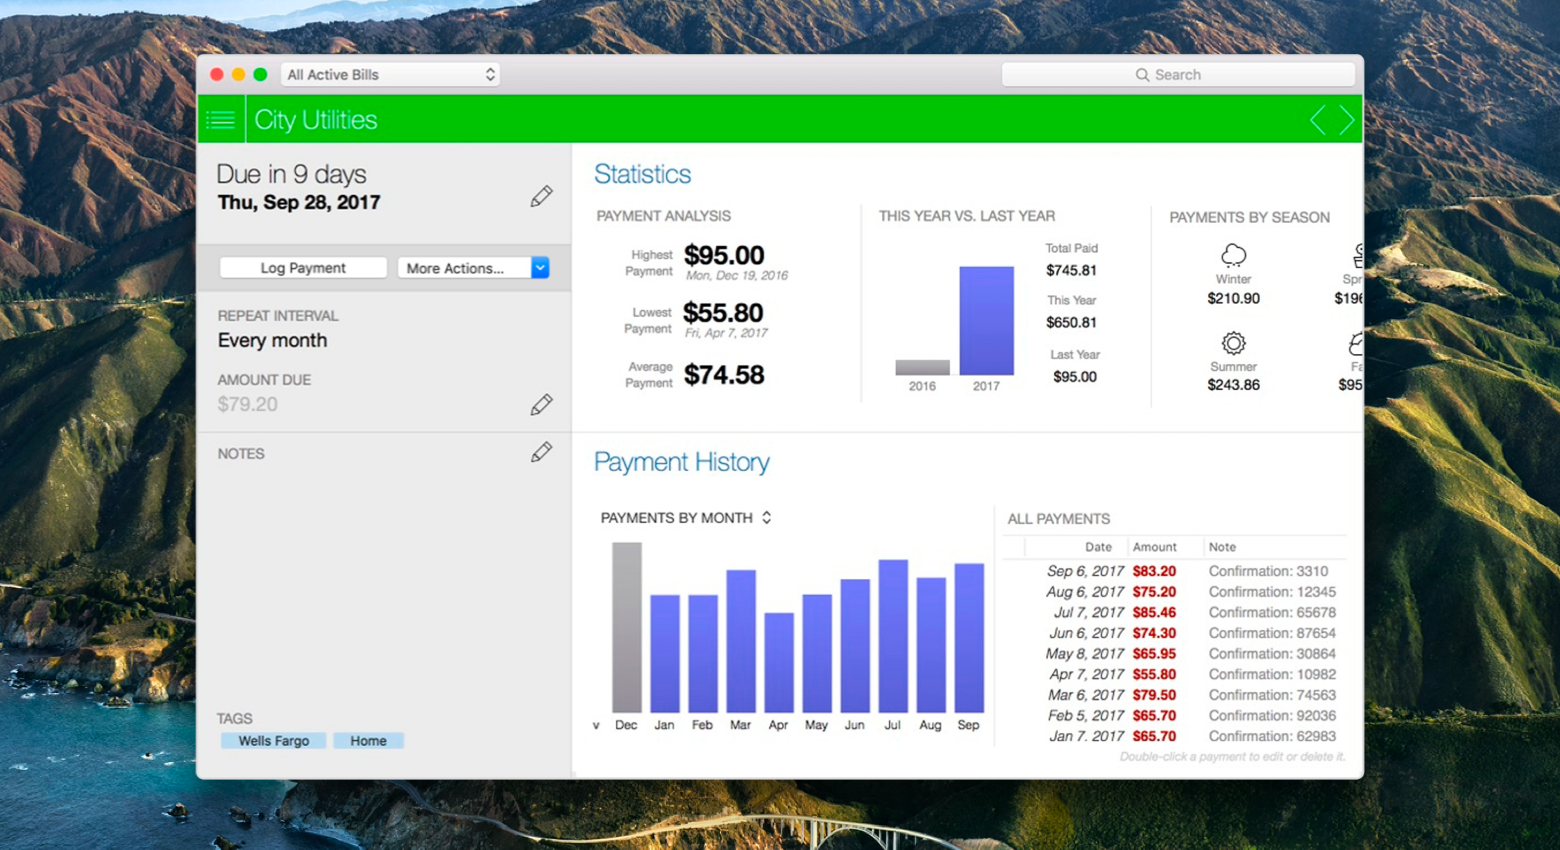Click the Statistics section heading
The width and height of the screenshot is (1560, 850).
click(x=643, y=173)
